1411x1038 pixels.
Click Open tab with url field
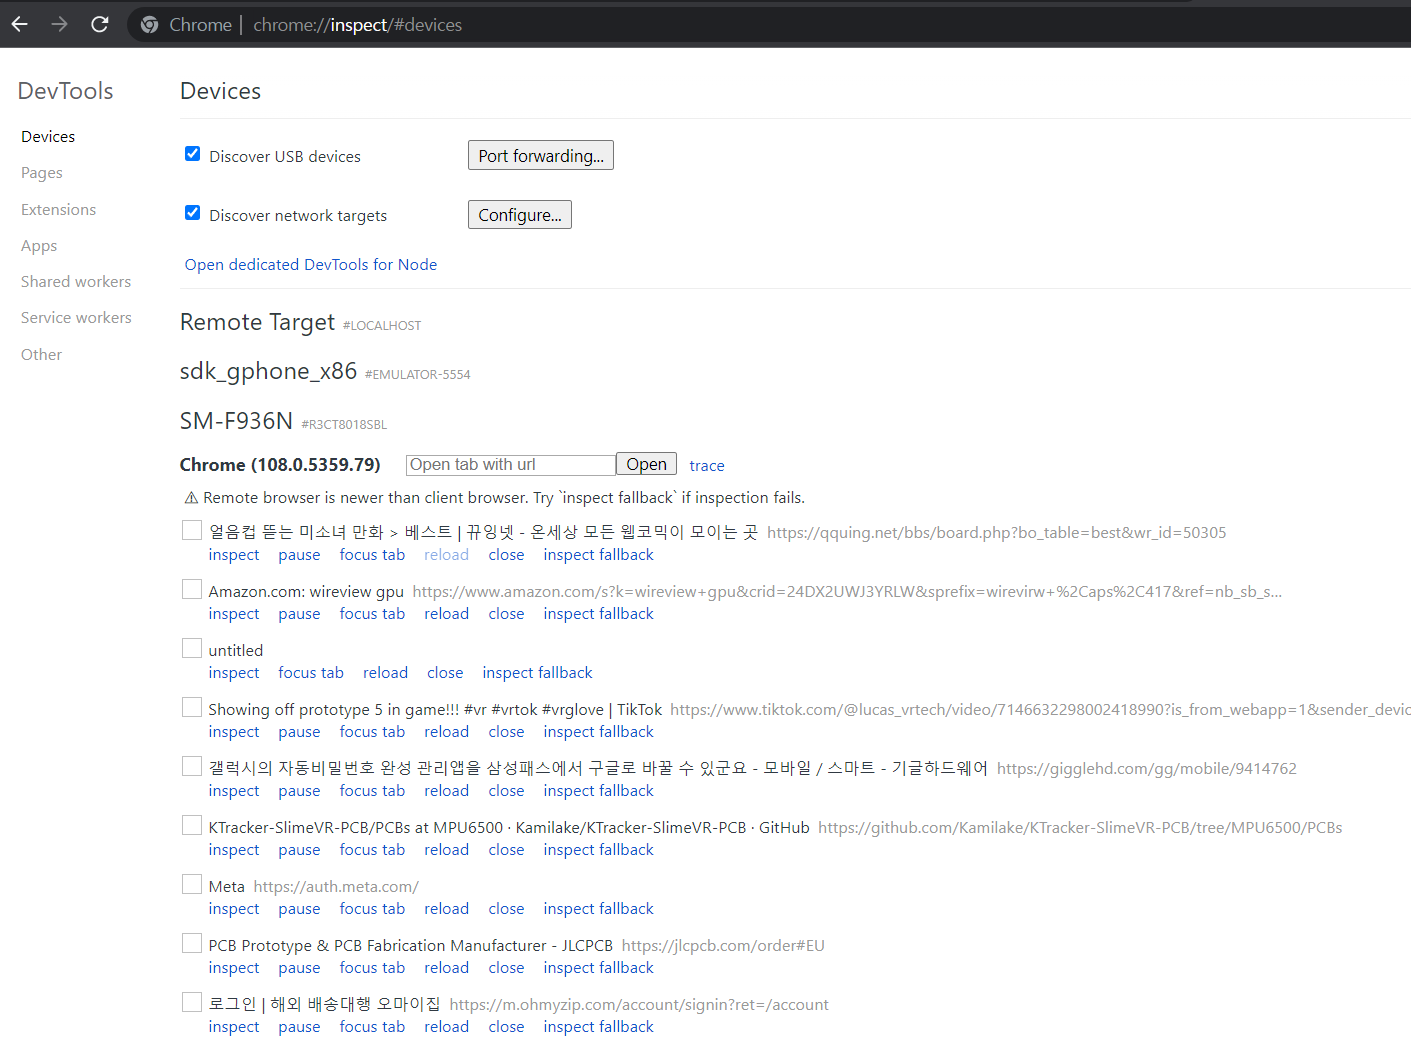[x=511, y=465]
